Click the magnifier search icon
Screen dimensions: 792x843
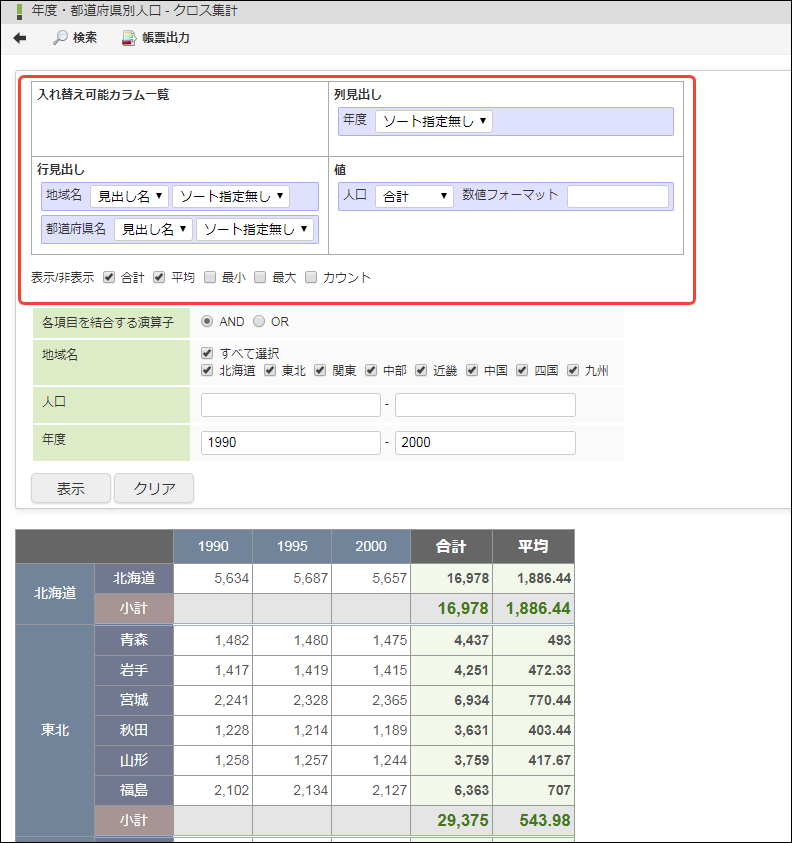click(x=60, y=38)
